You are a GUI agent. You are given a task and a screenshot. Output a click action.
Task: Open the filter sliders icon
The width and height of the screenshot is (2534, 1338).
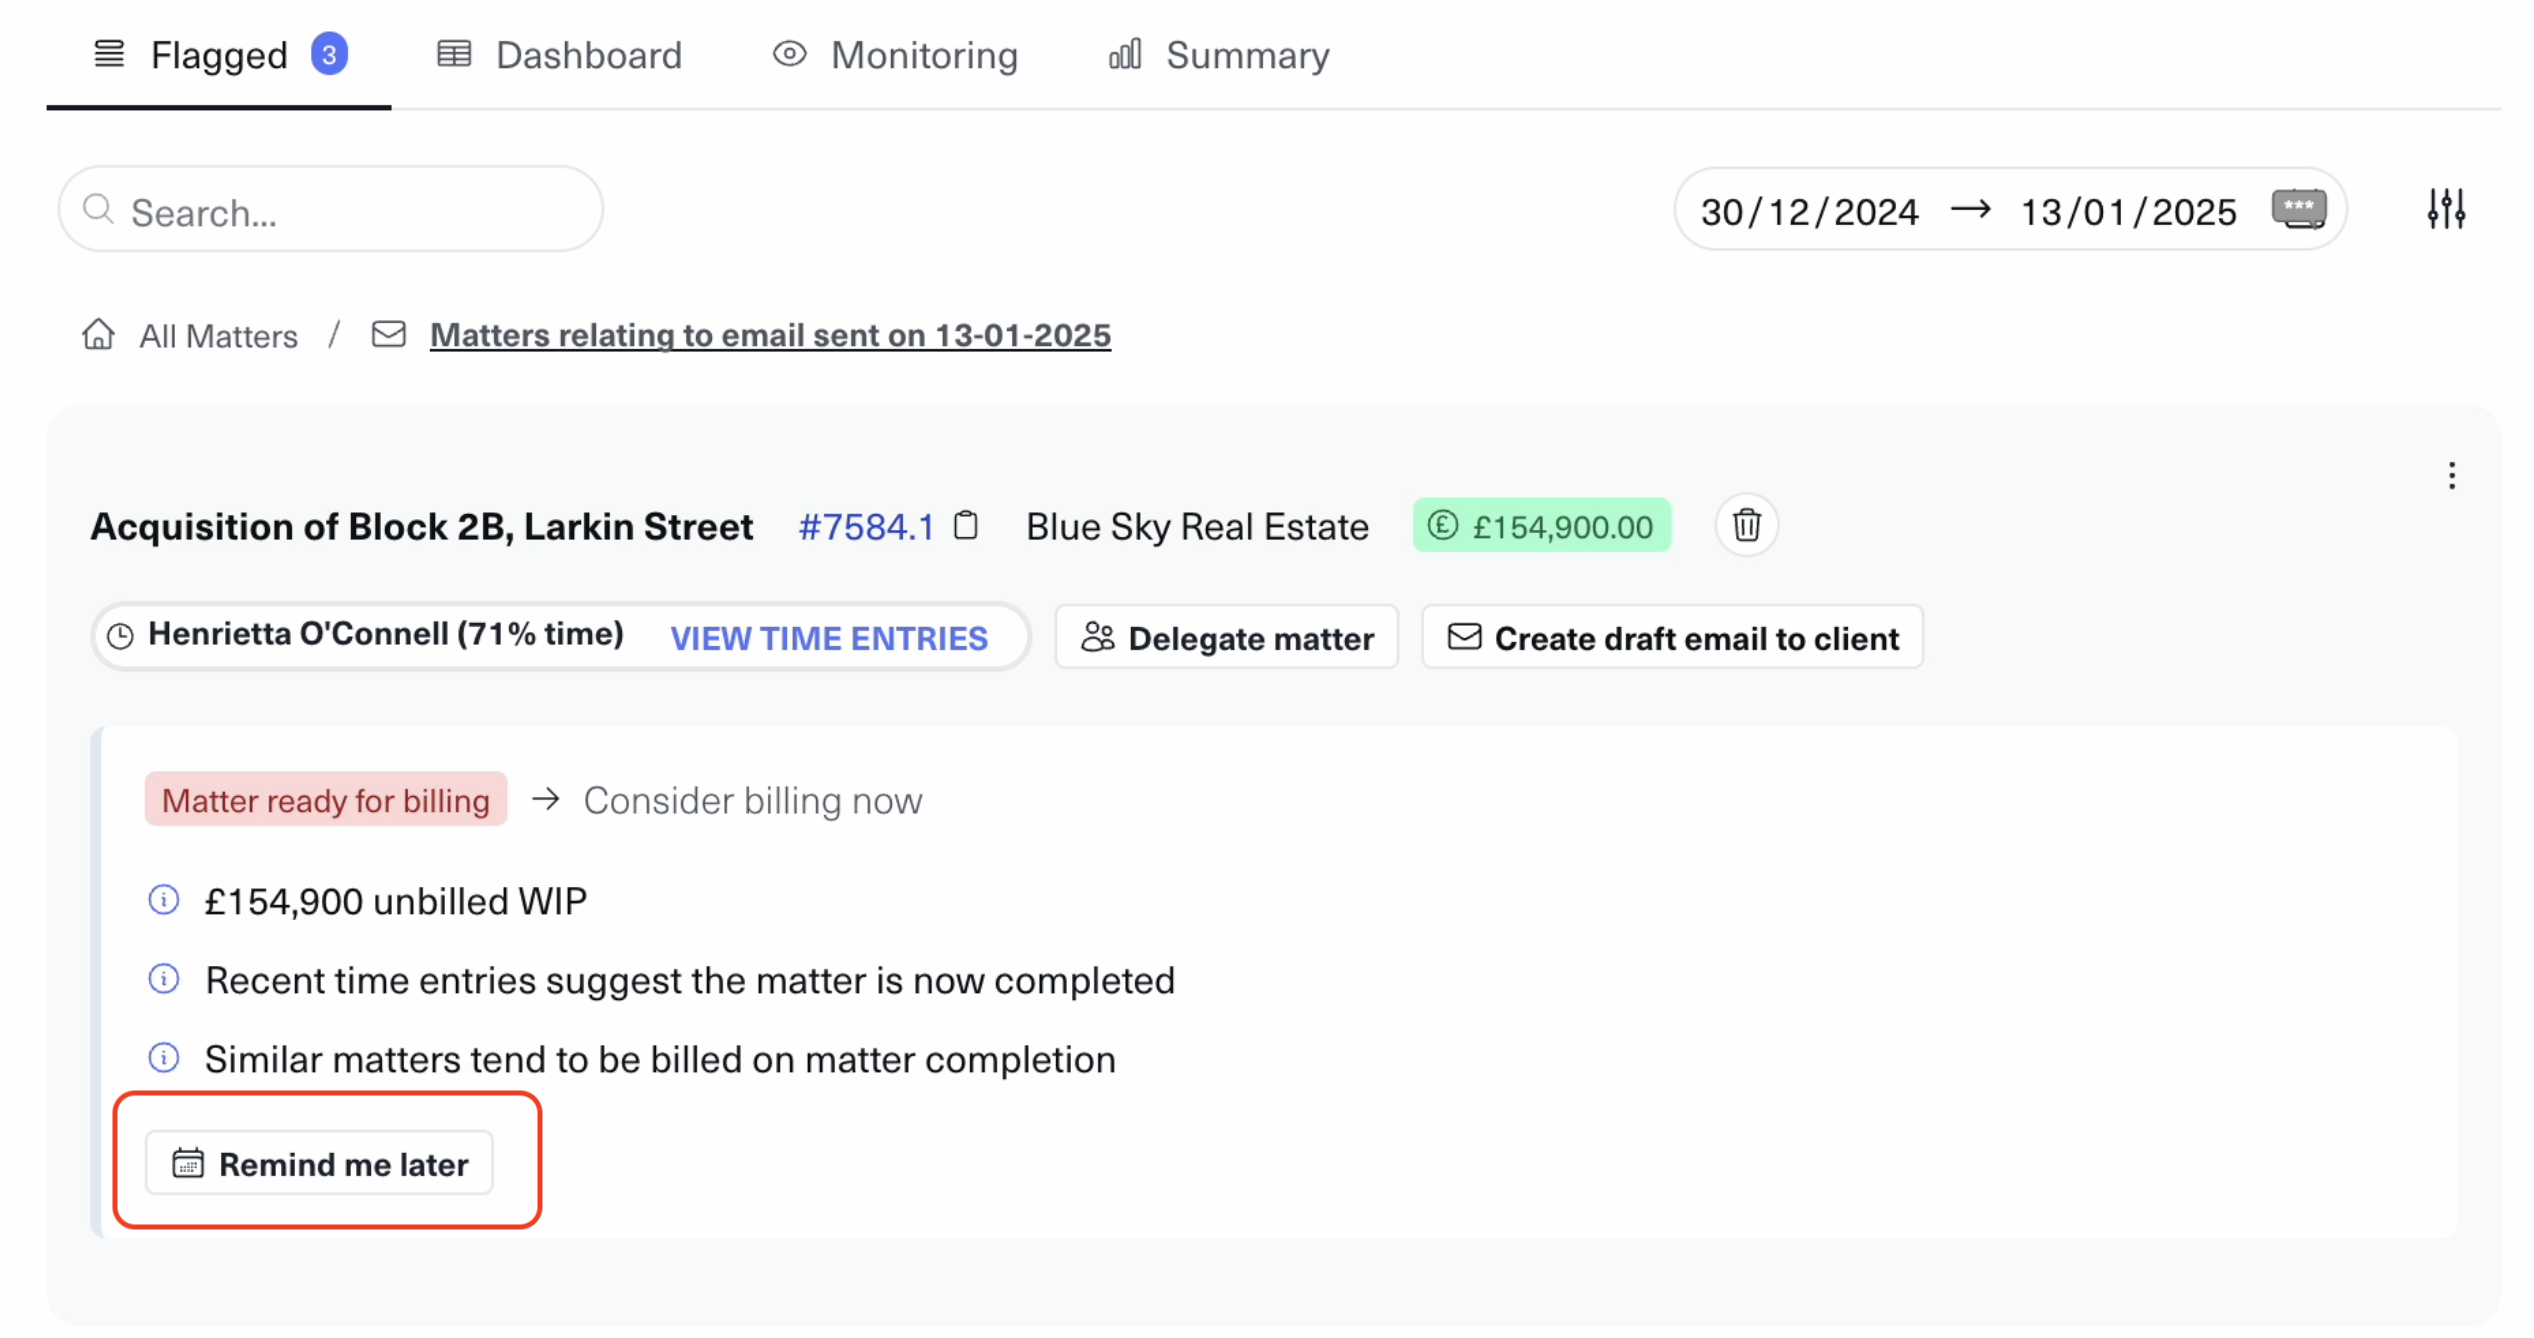click(2446, 210)
